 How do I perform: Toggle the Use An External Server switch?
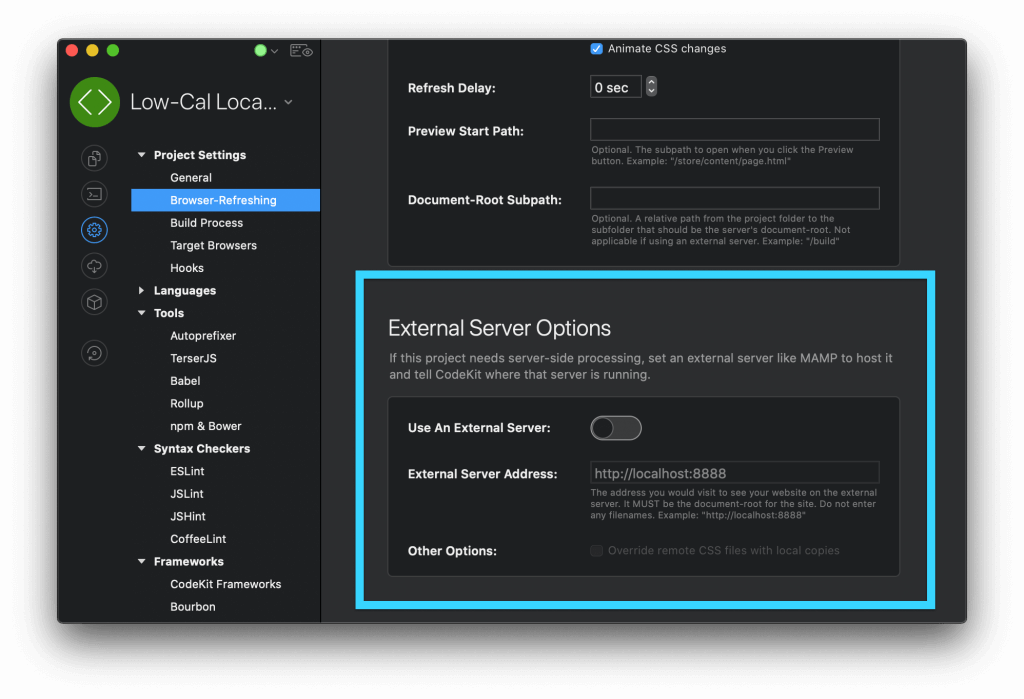(x=616, y=428)
